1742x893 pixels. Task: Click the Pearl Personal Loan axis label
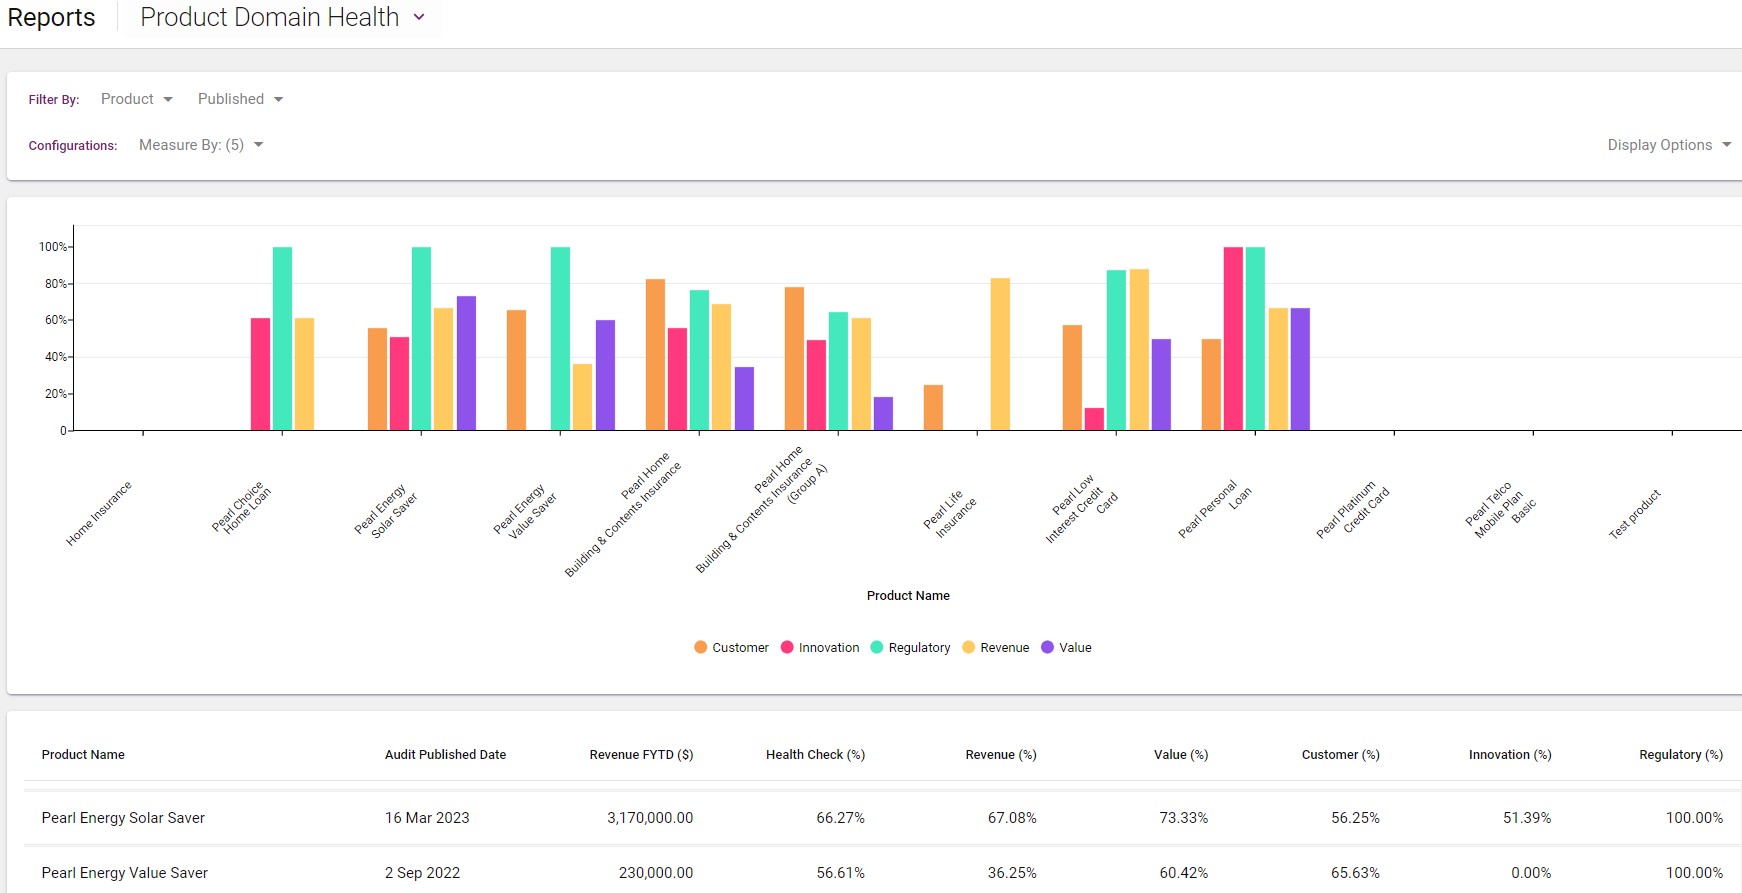coord(1214,509)
